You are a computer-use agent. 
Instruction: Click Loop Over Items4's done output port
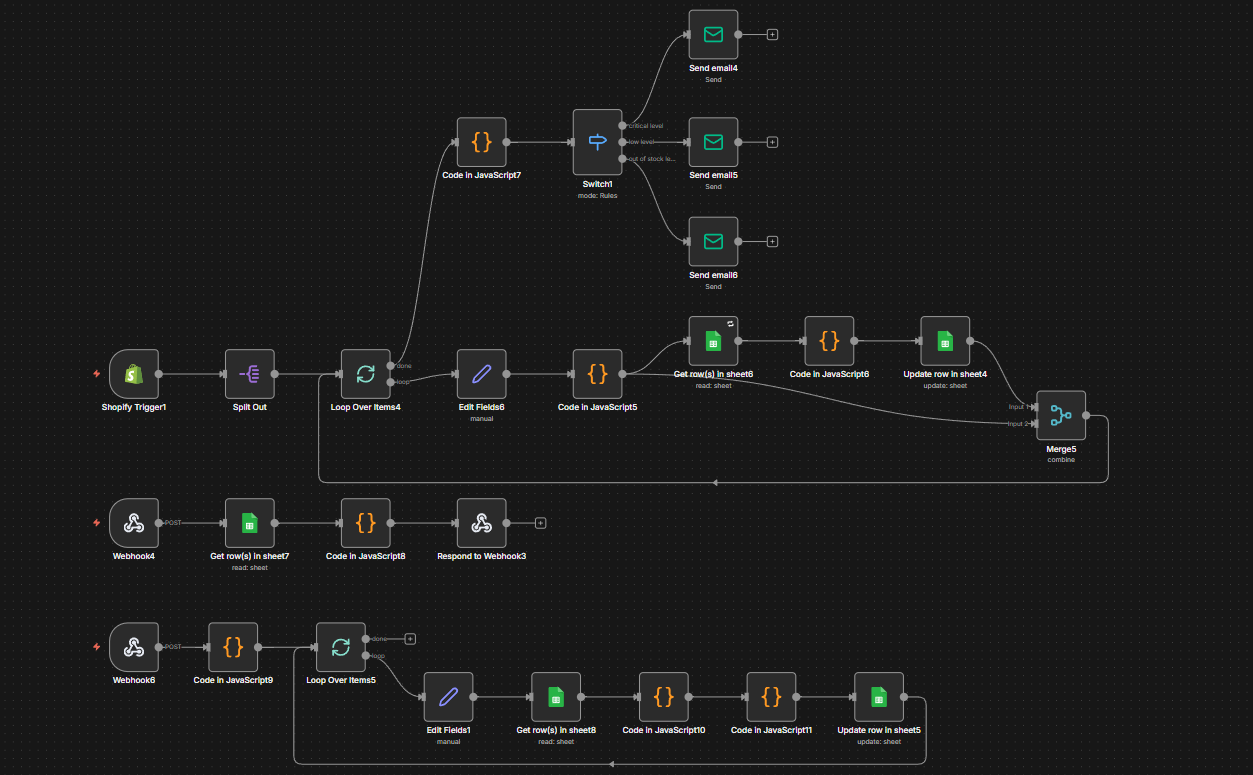coord(390,366)
